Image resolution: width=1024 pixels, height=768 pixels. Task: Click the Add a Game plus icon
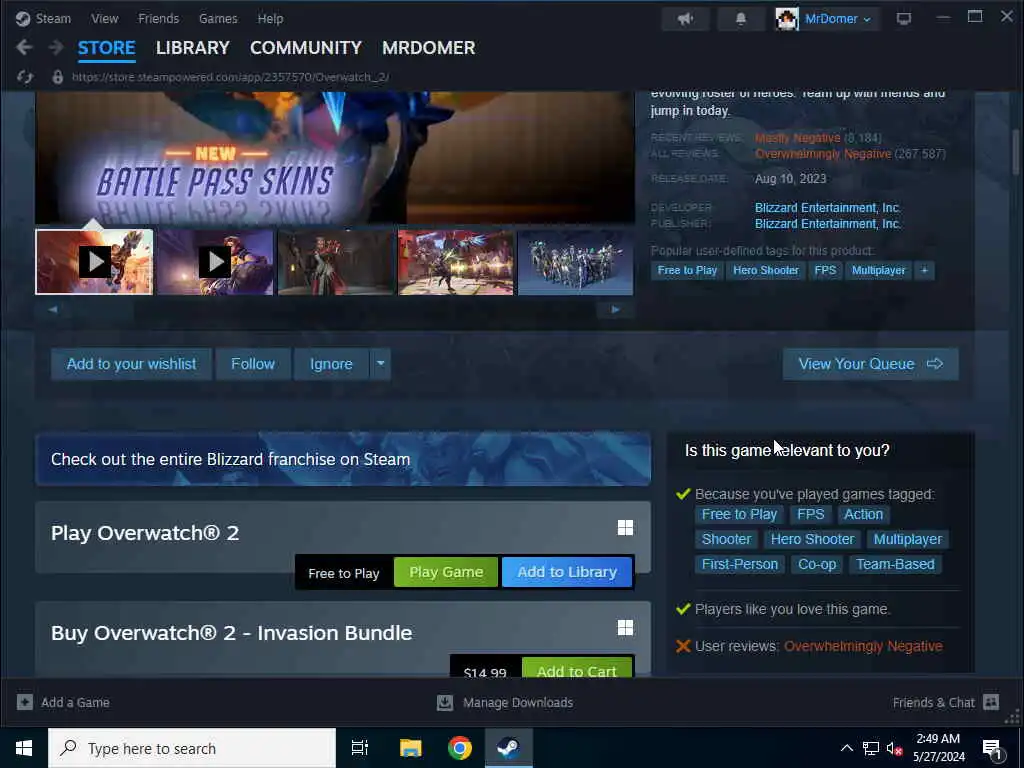pyautogui.click(x=25, y=703)
